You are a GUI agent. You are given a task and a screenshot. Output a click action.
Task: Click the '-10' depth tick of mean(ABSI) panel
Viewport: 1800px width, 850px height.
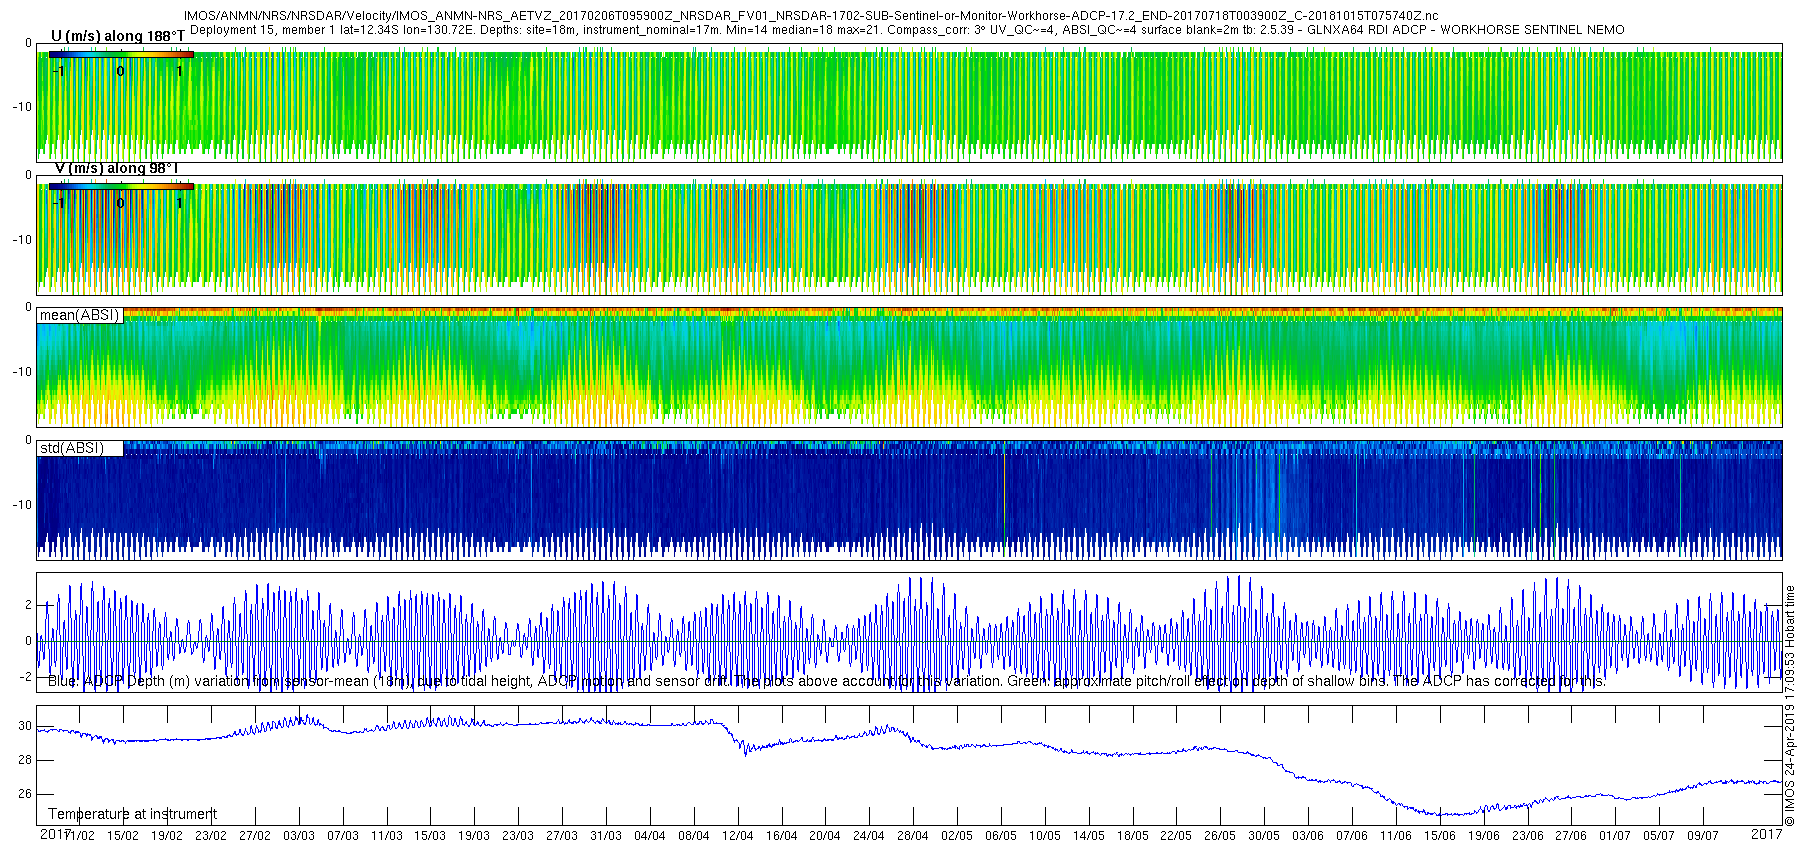22,372
